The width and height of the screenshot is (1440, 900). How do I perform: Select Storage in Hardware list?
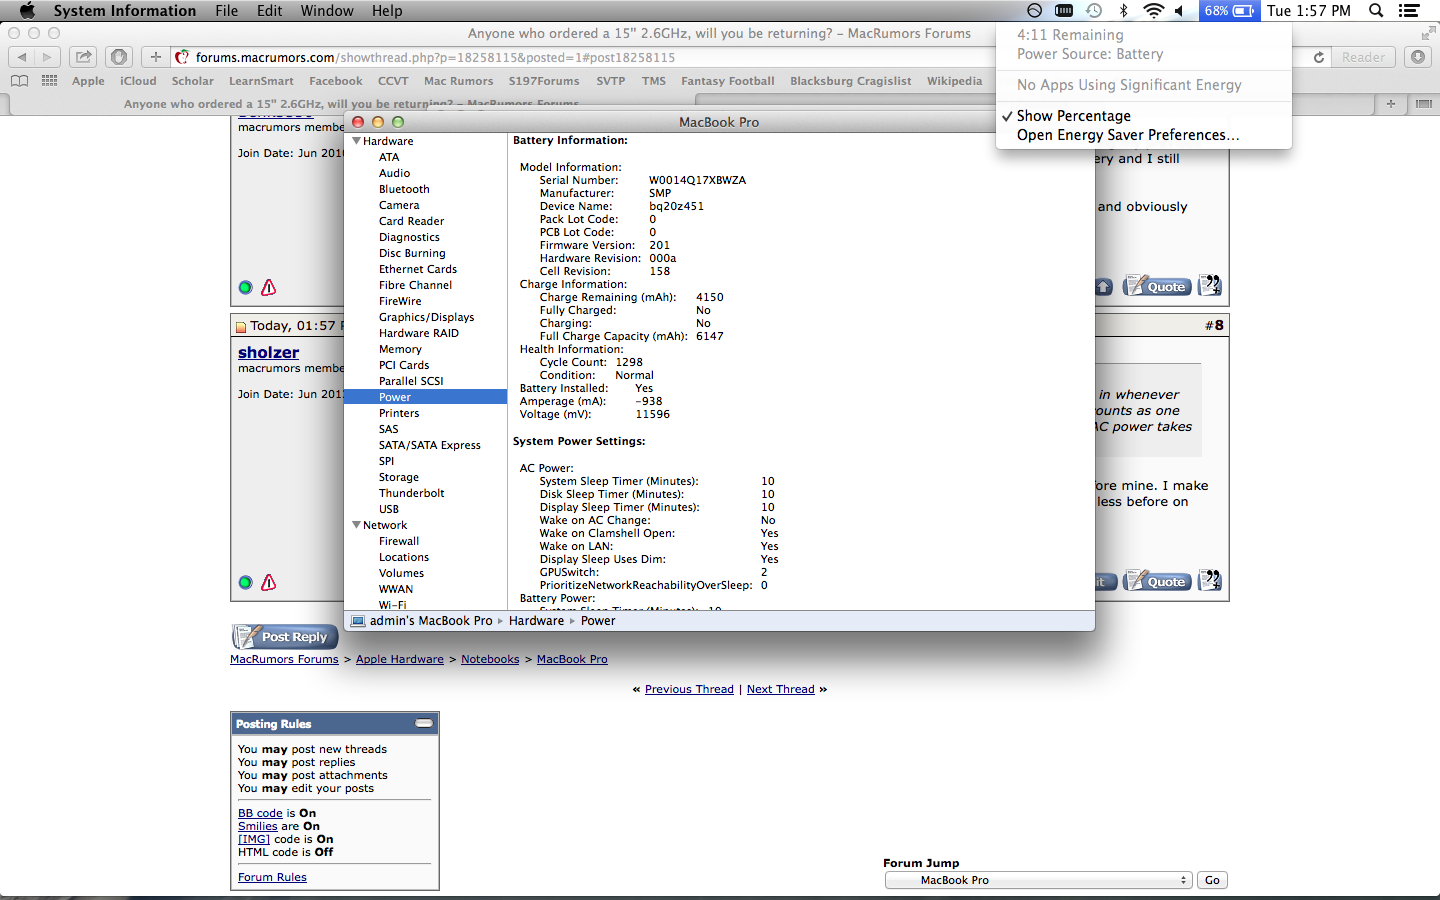(x=398, y=477)
